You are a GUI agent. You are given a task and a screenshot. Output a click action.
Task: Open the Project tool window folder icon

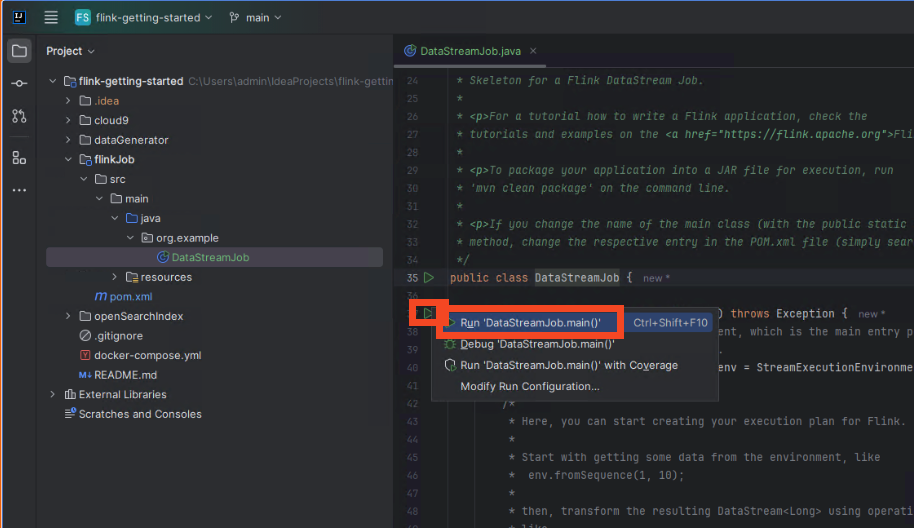(x=19, y=51)
